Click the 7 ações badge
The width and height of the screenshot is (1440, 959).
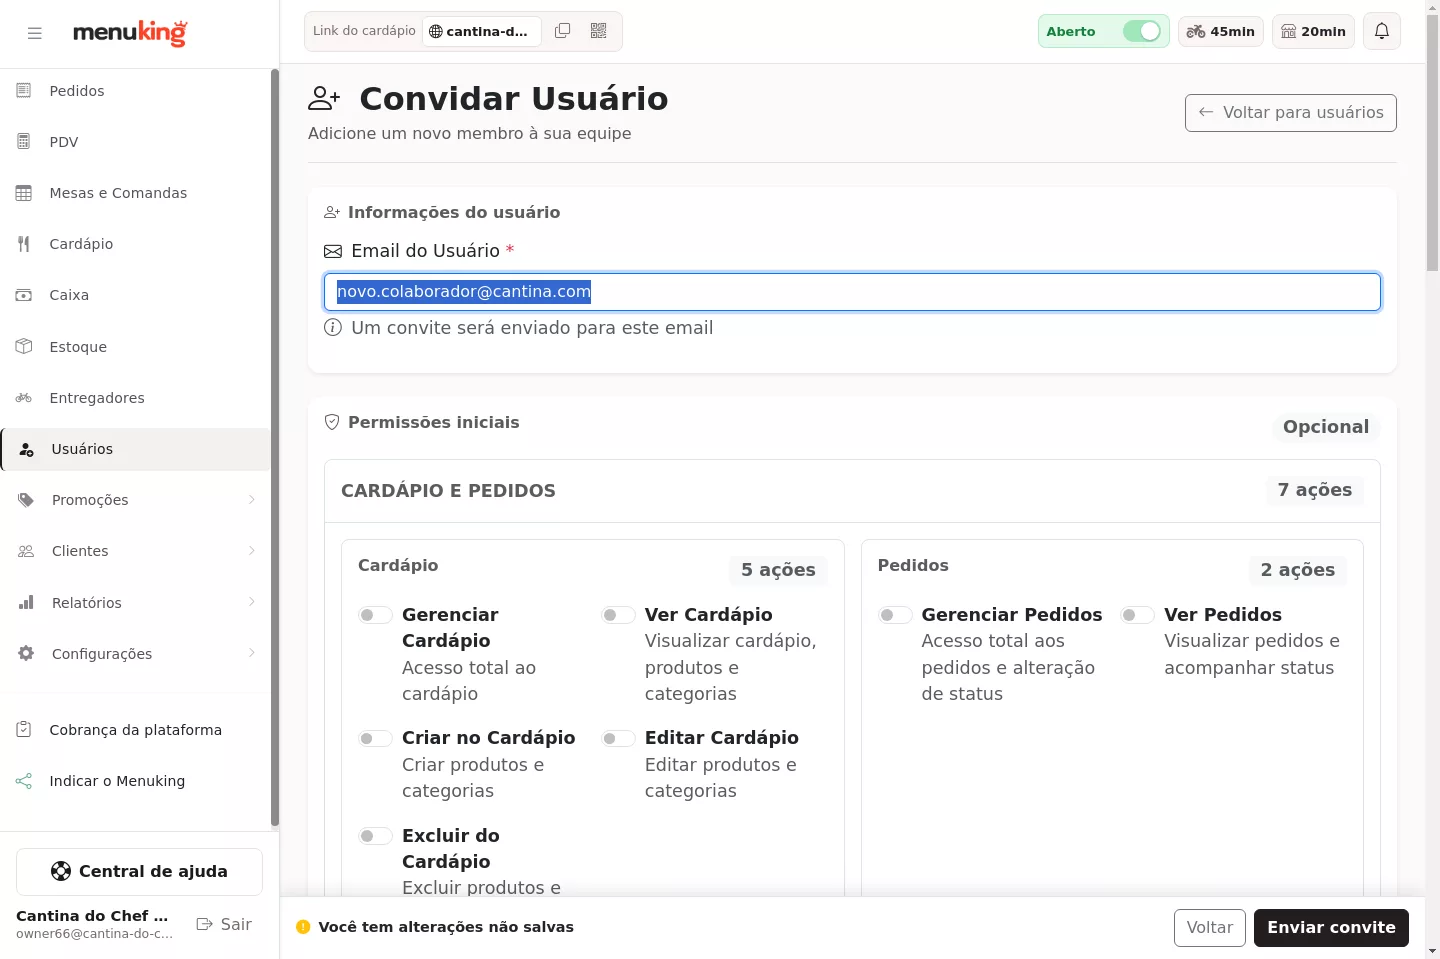click(x=1315, y=490)
